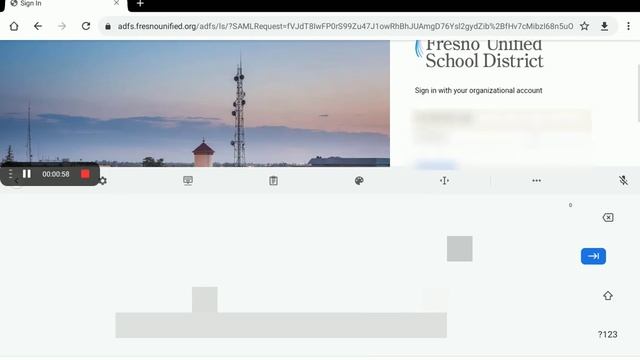This screenshot has width=640, height=360.
Task: Toggle the shift key
Action: (608, 296)
